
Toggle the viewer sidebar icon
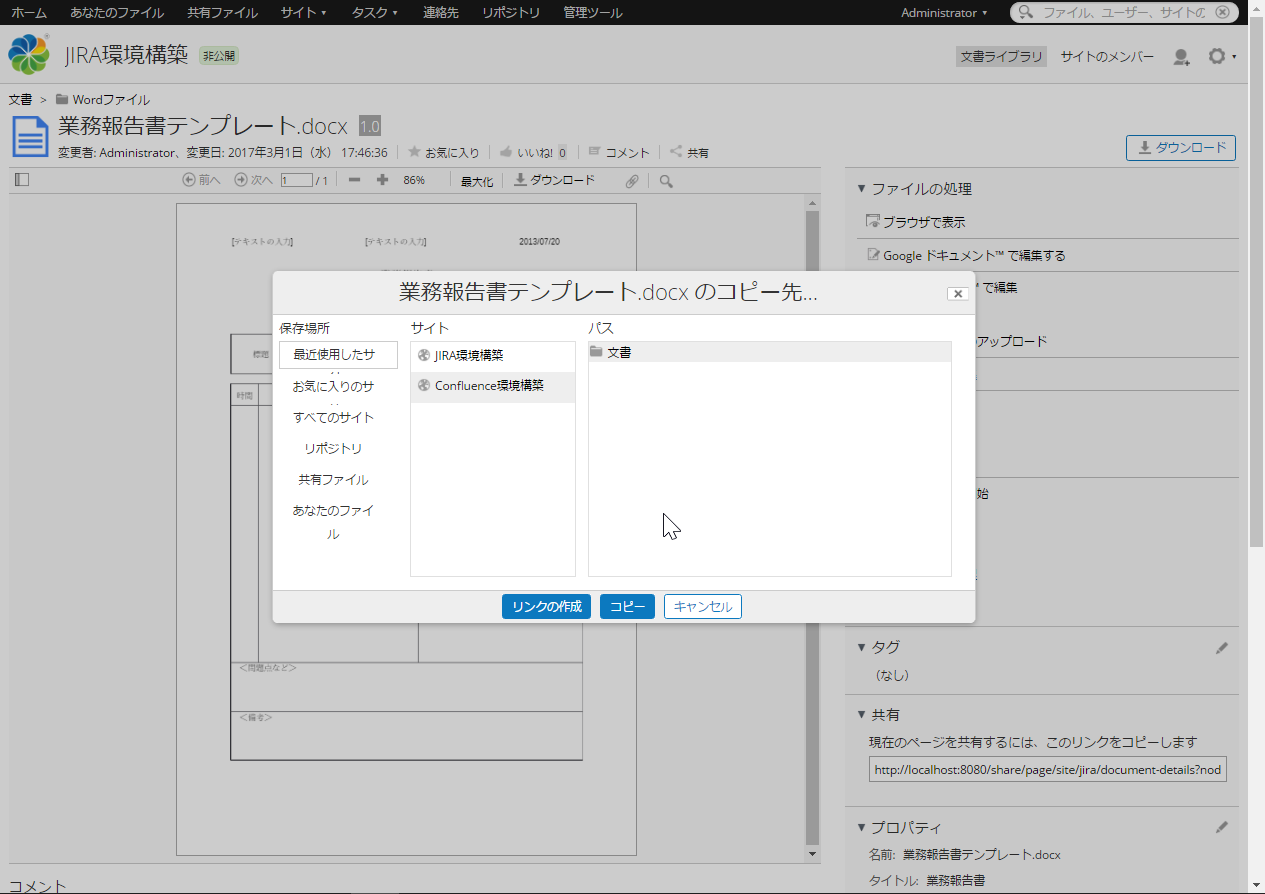click(x=22, y=180)
